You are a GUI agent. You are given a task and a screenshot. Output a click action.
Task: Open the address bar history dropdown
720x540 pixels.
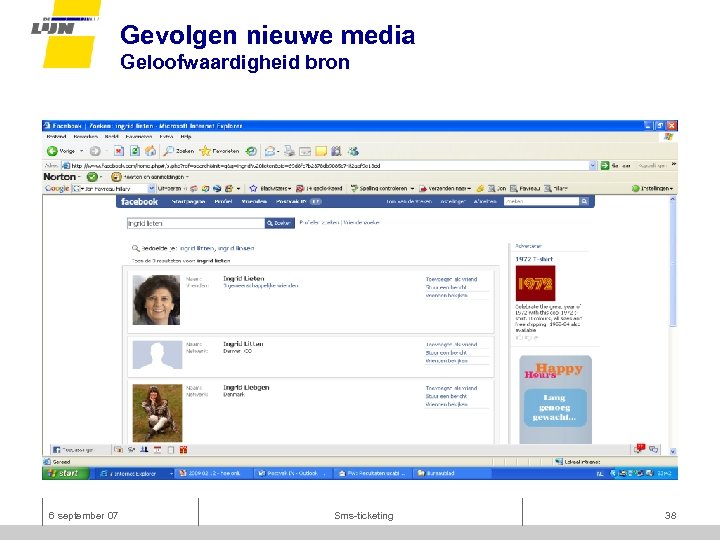coord(593,165)
